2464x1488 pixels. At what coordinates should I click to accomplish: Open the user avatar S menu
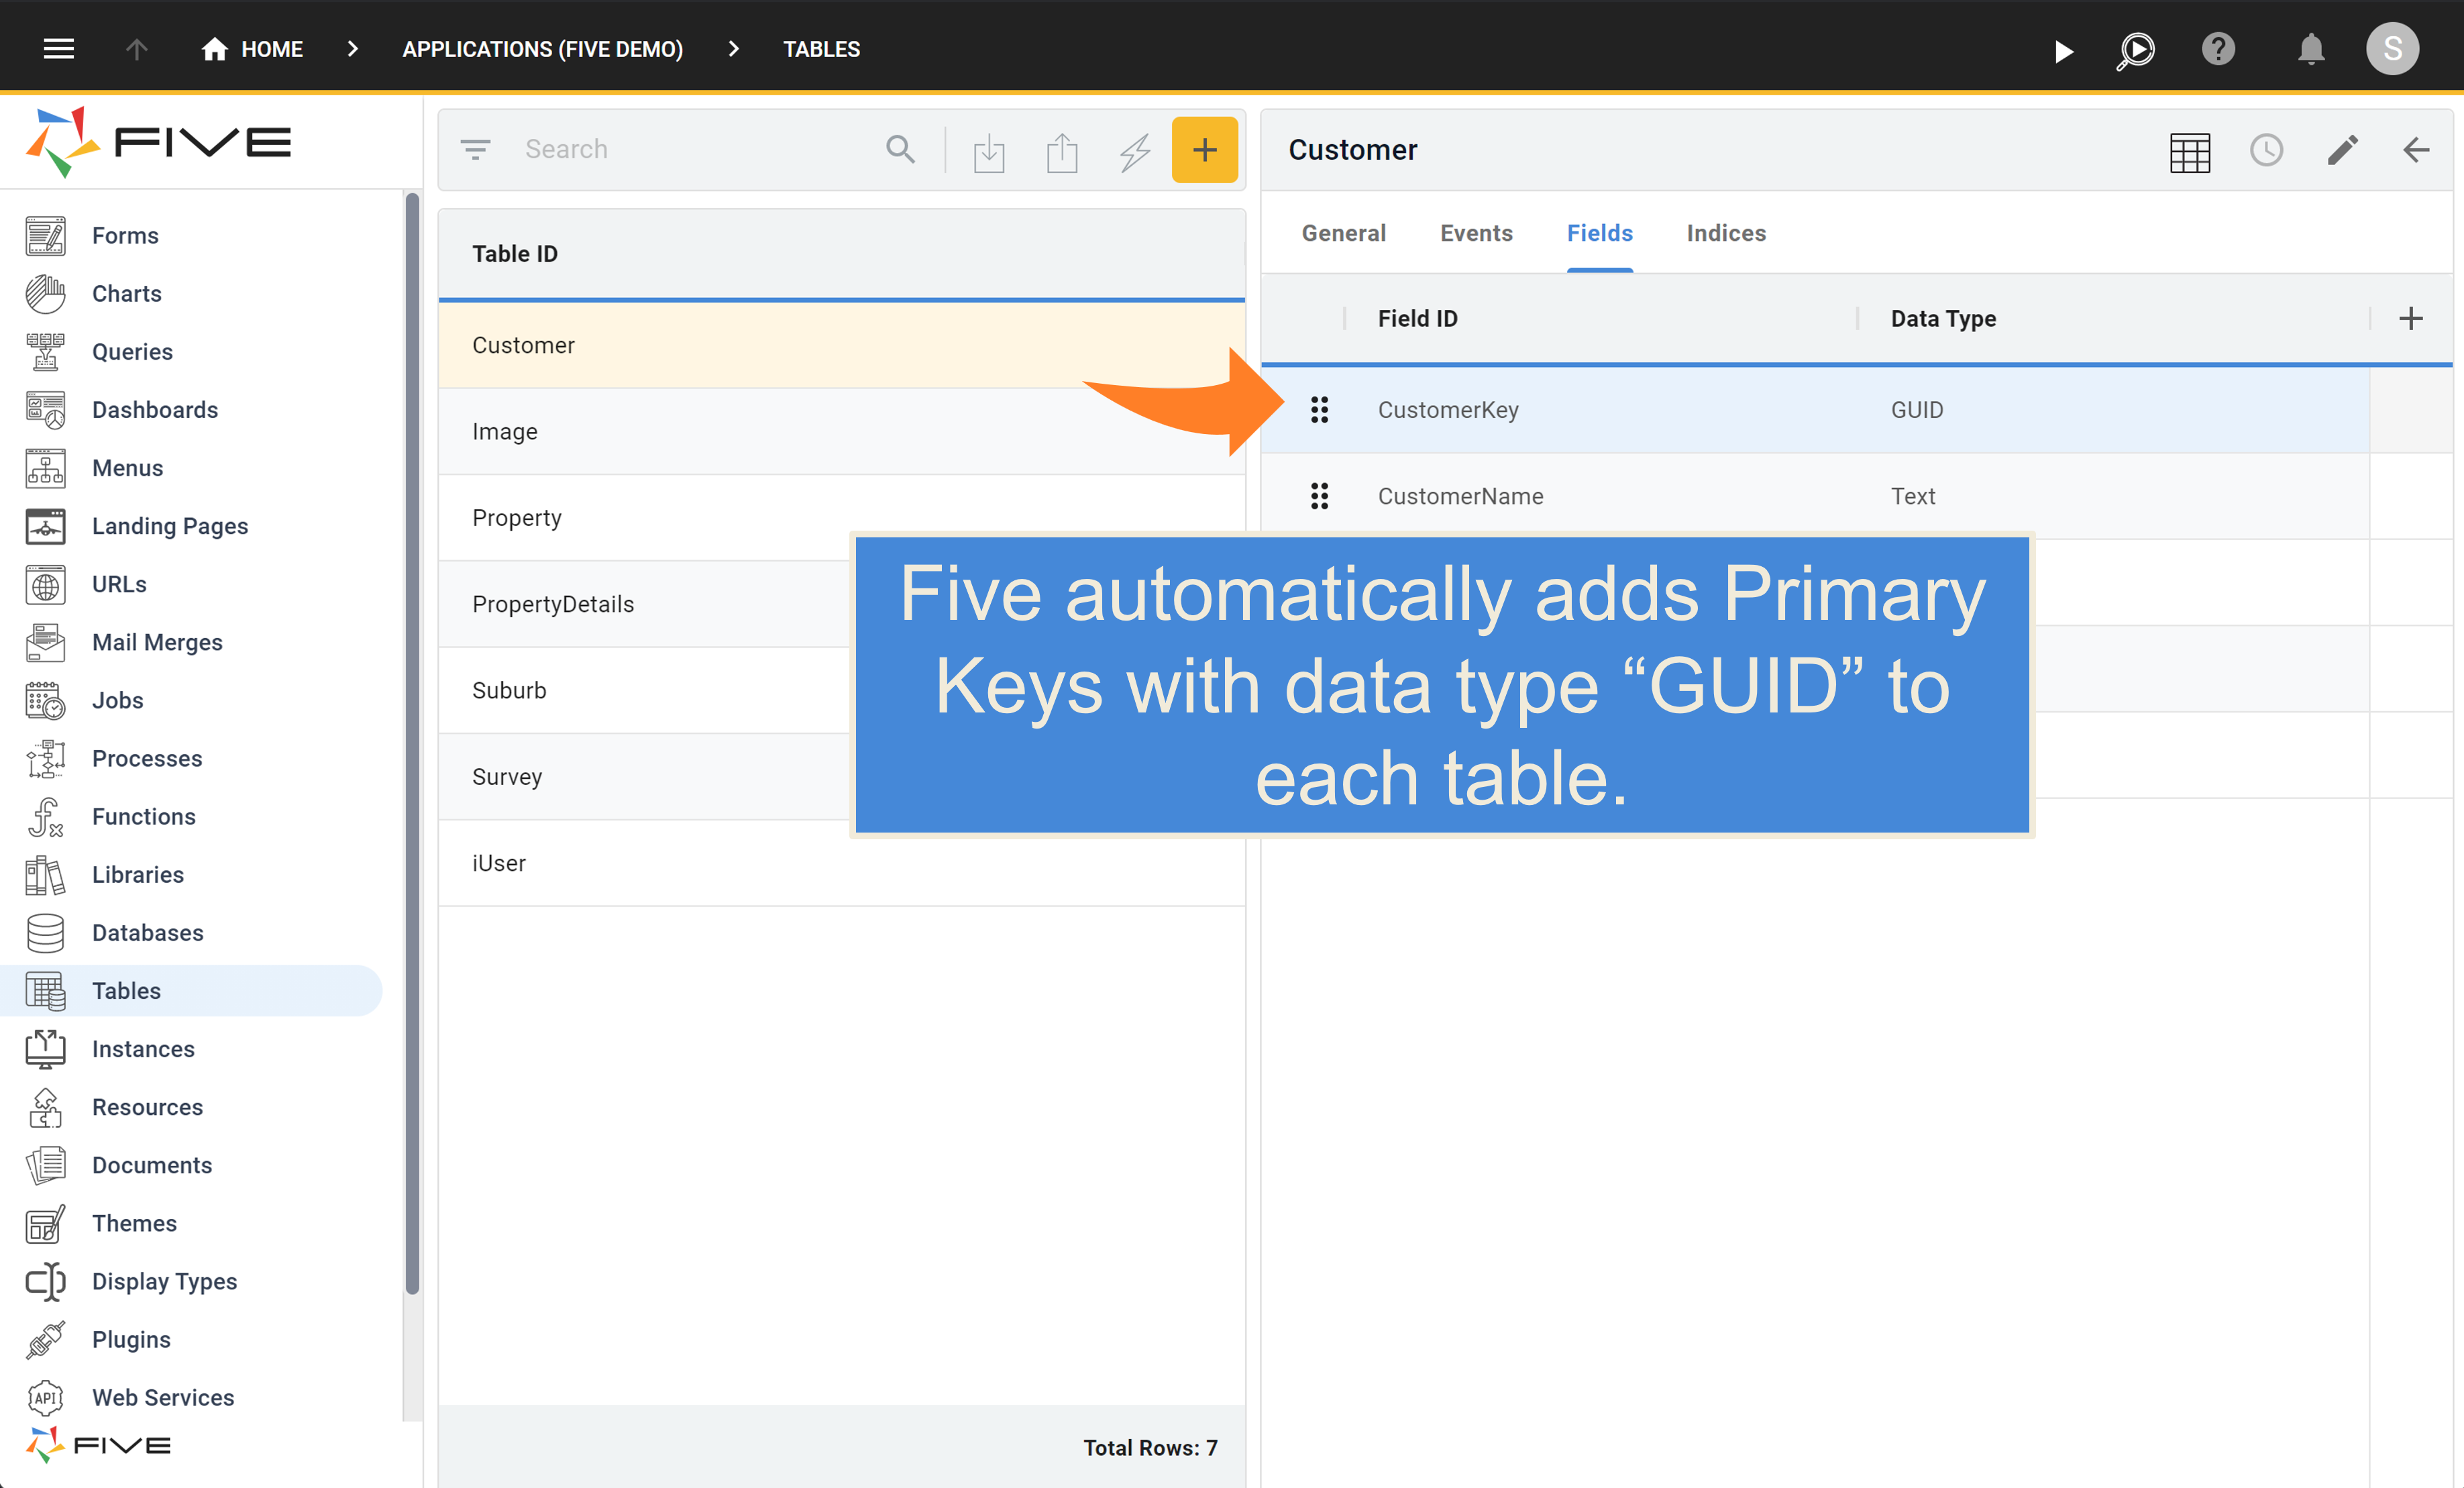[2392, 48]
